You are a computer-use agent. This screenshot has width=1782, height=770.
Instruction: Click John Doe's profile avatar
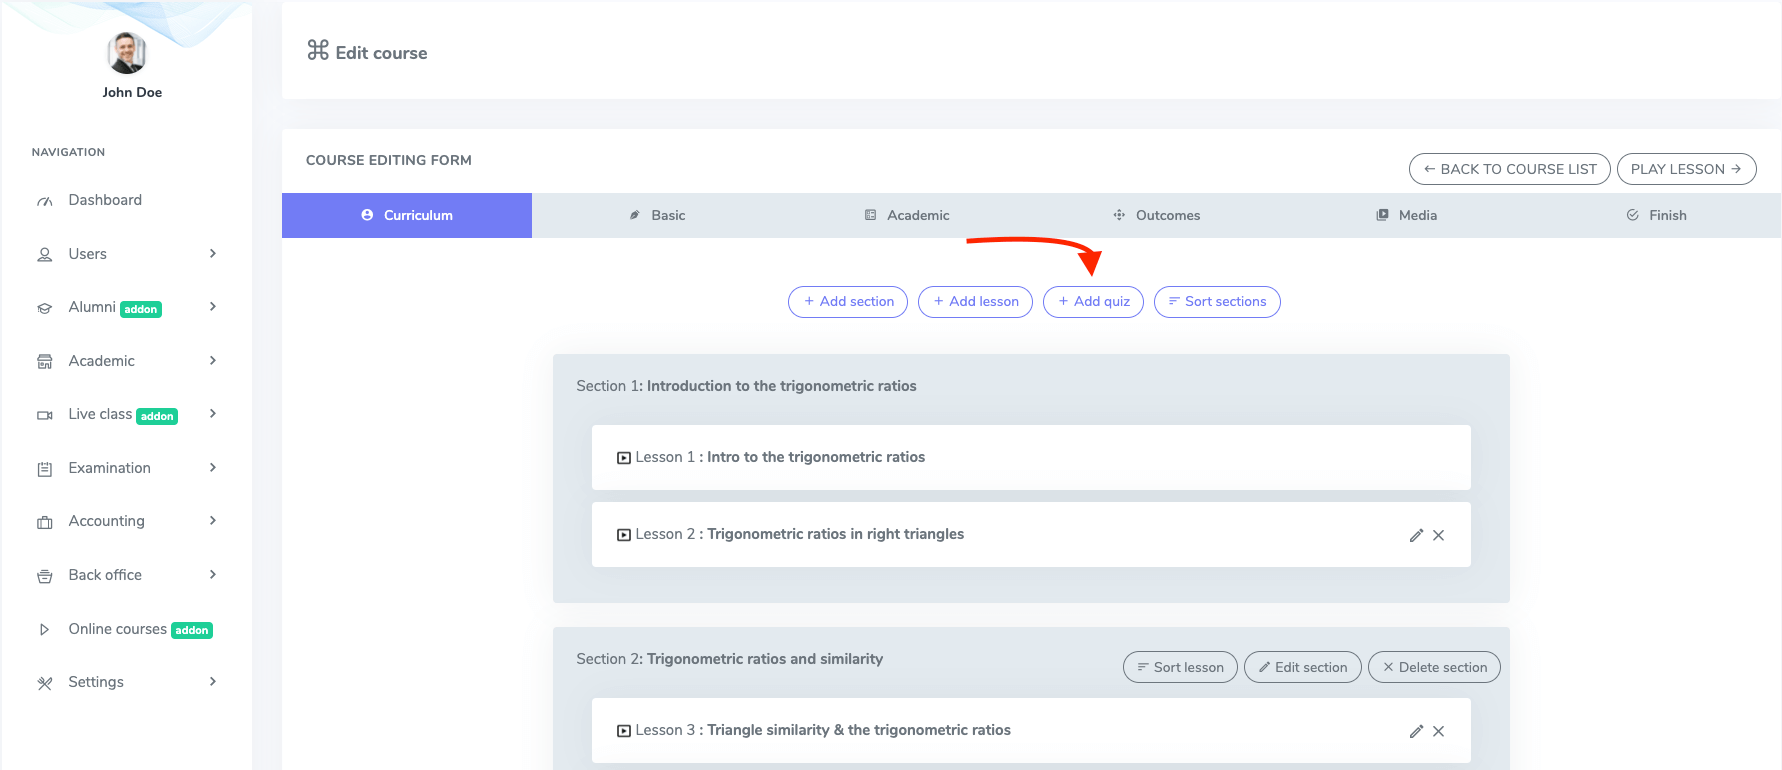(x=127, y=53)
